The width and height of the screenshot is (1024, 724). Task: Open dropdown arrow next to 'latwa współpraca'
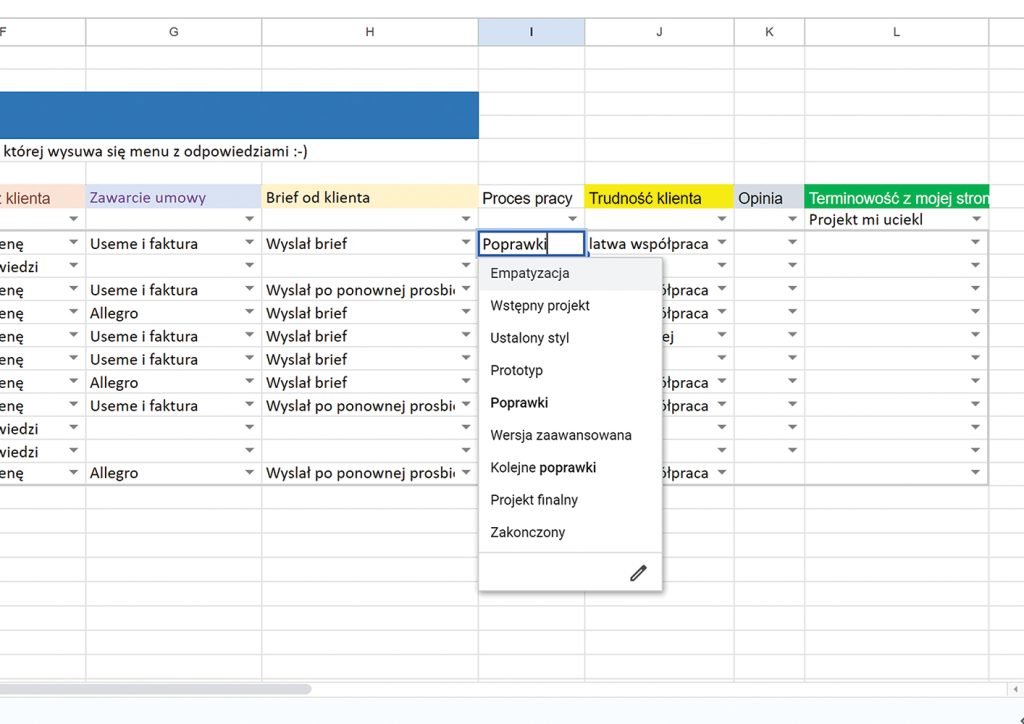[723, 243]
